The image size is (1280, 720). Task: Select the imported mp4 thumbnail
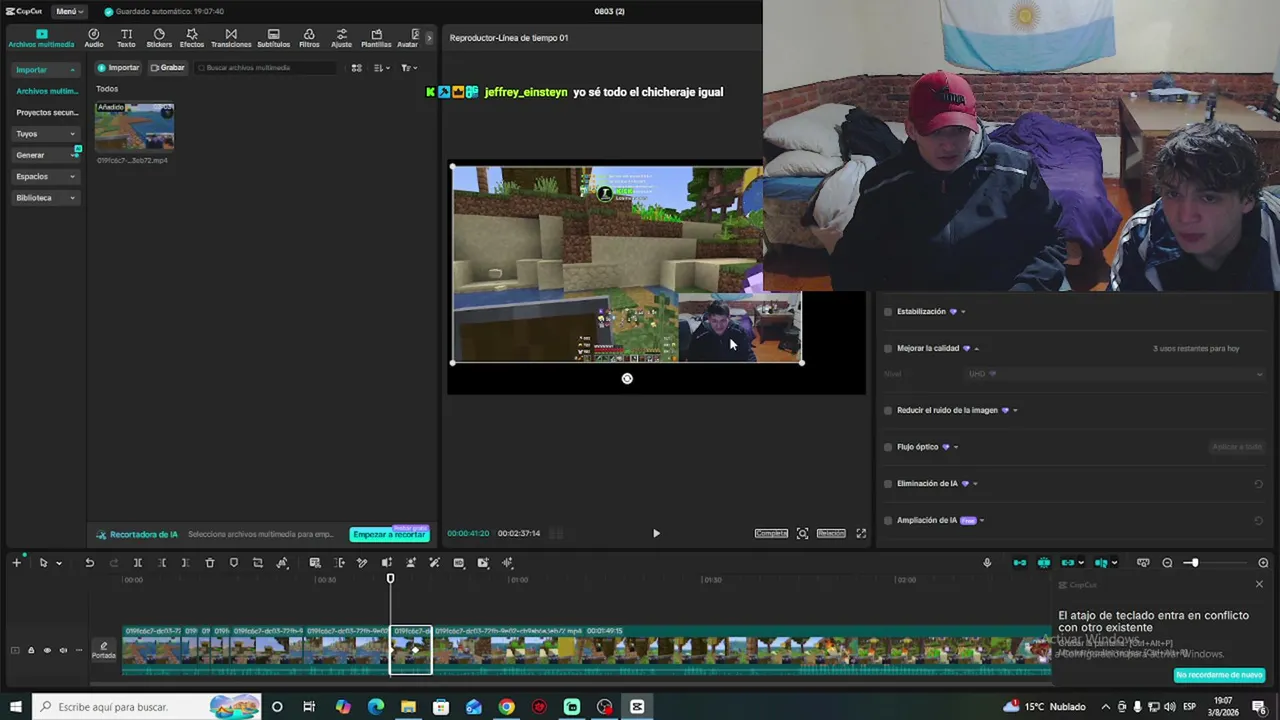point(134,127)
